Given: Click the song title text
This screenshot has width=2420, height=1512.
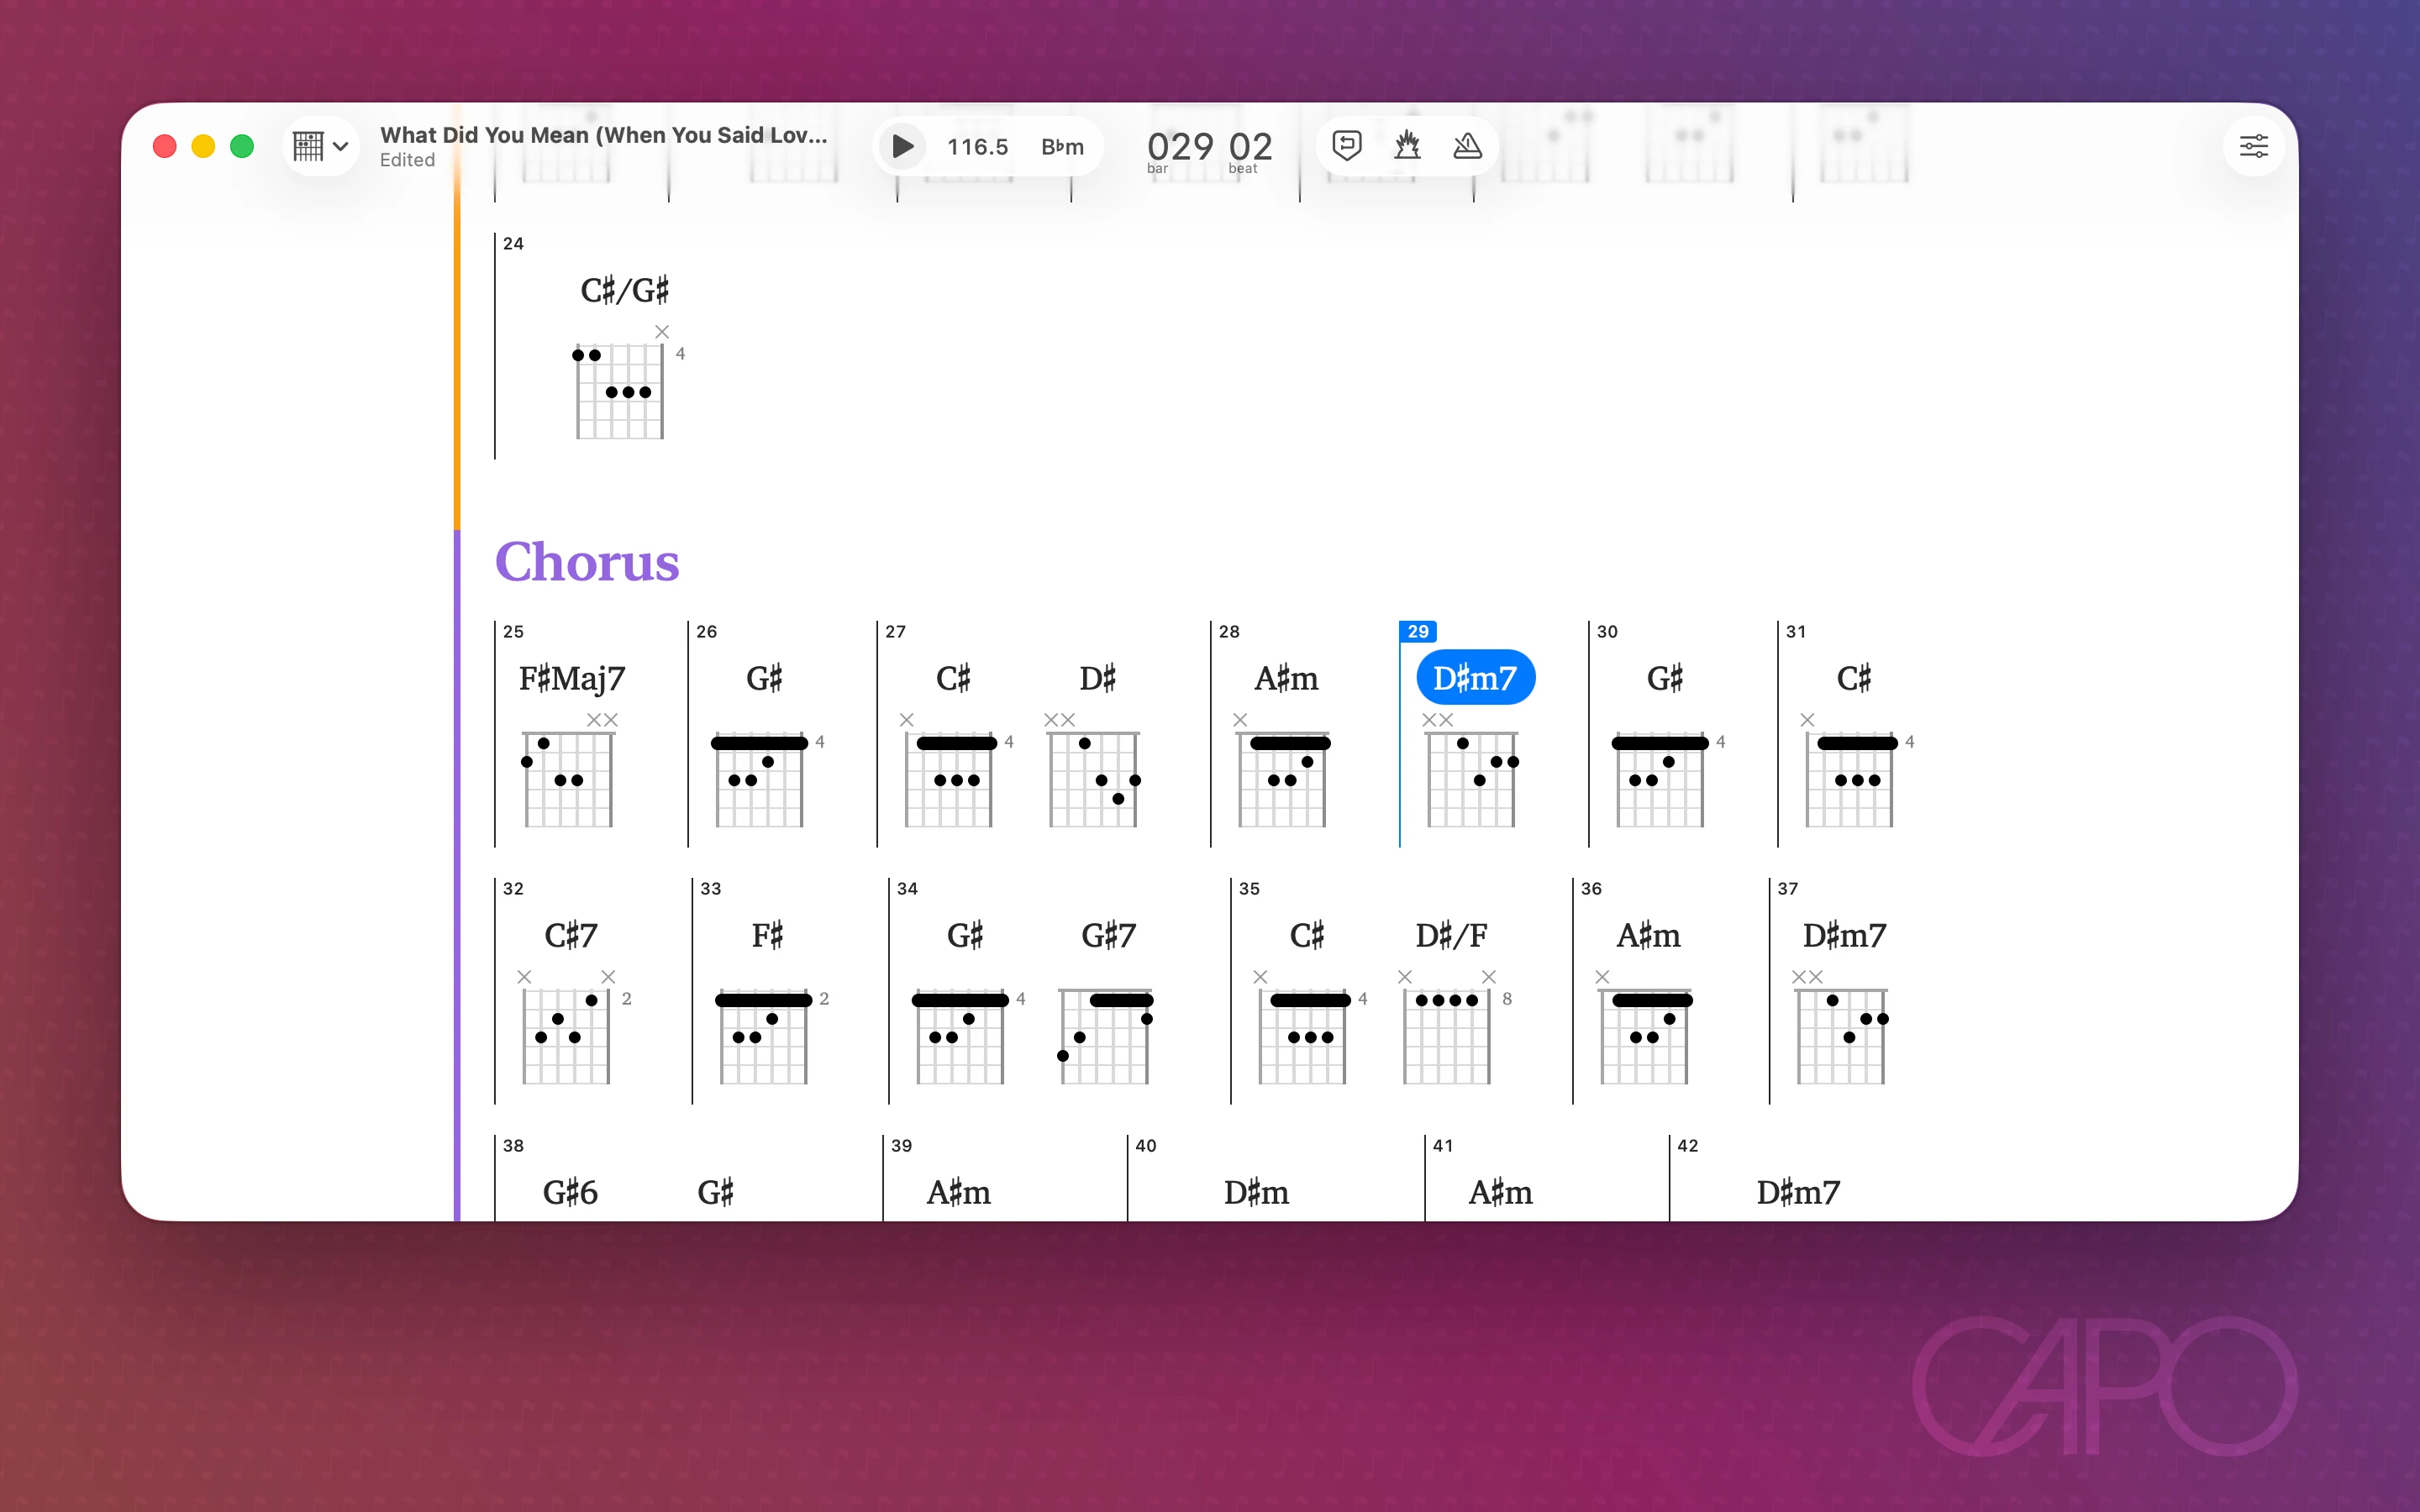Looking at the screenshot, I should 603,135.
